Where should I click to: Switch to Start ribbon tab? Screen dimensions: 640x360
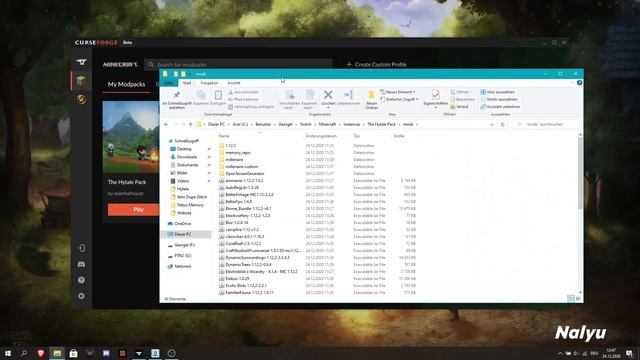(187, 83)
